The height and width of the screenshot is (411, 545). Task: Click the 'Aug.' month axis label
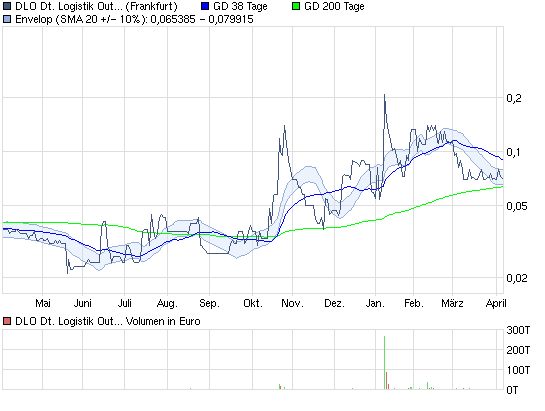pos(167,303)
